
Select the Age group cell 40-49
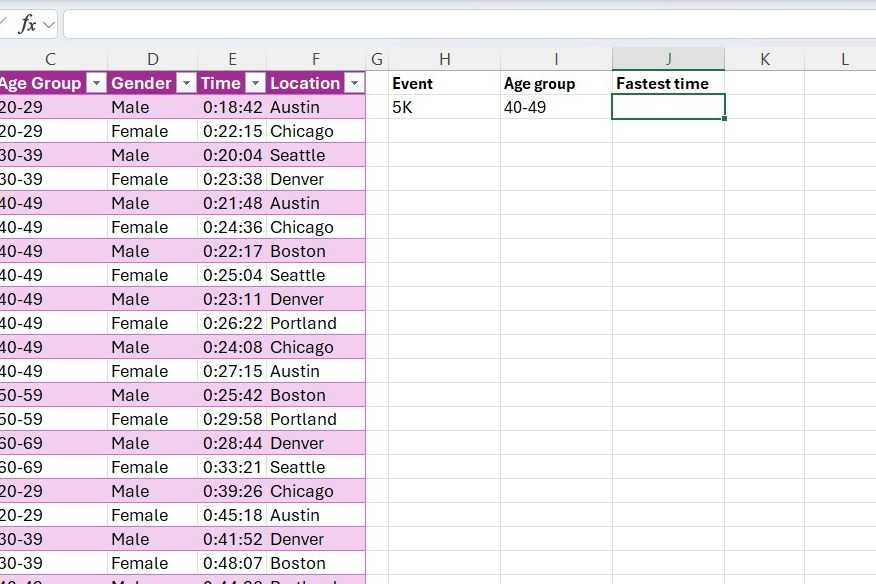556,107
